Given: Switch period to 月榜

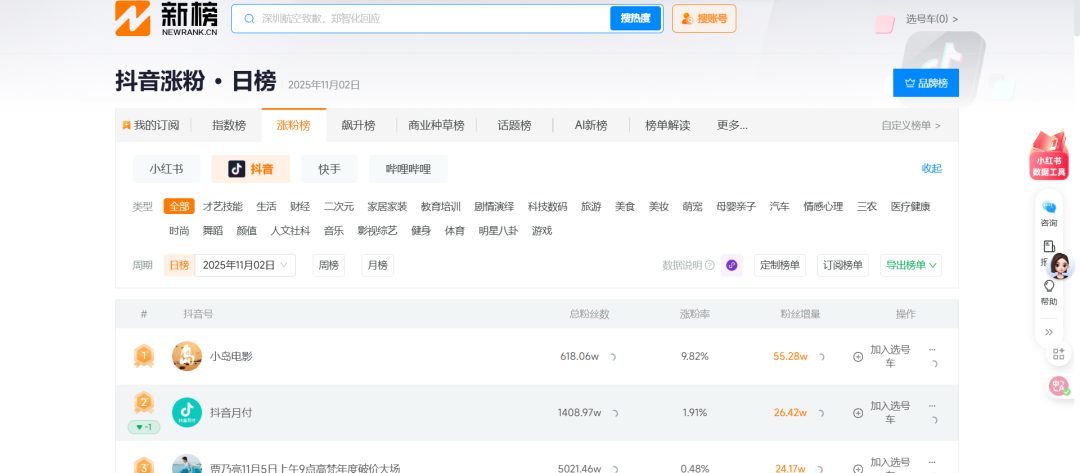Looking at the screenshot, I should pyautogui.click(x=377, y=265).
